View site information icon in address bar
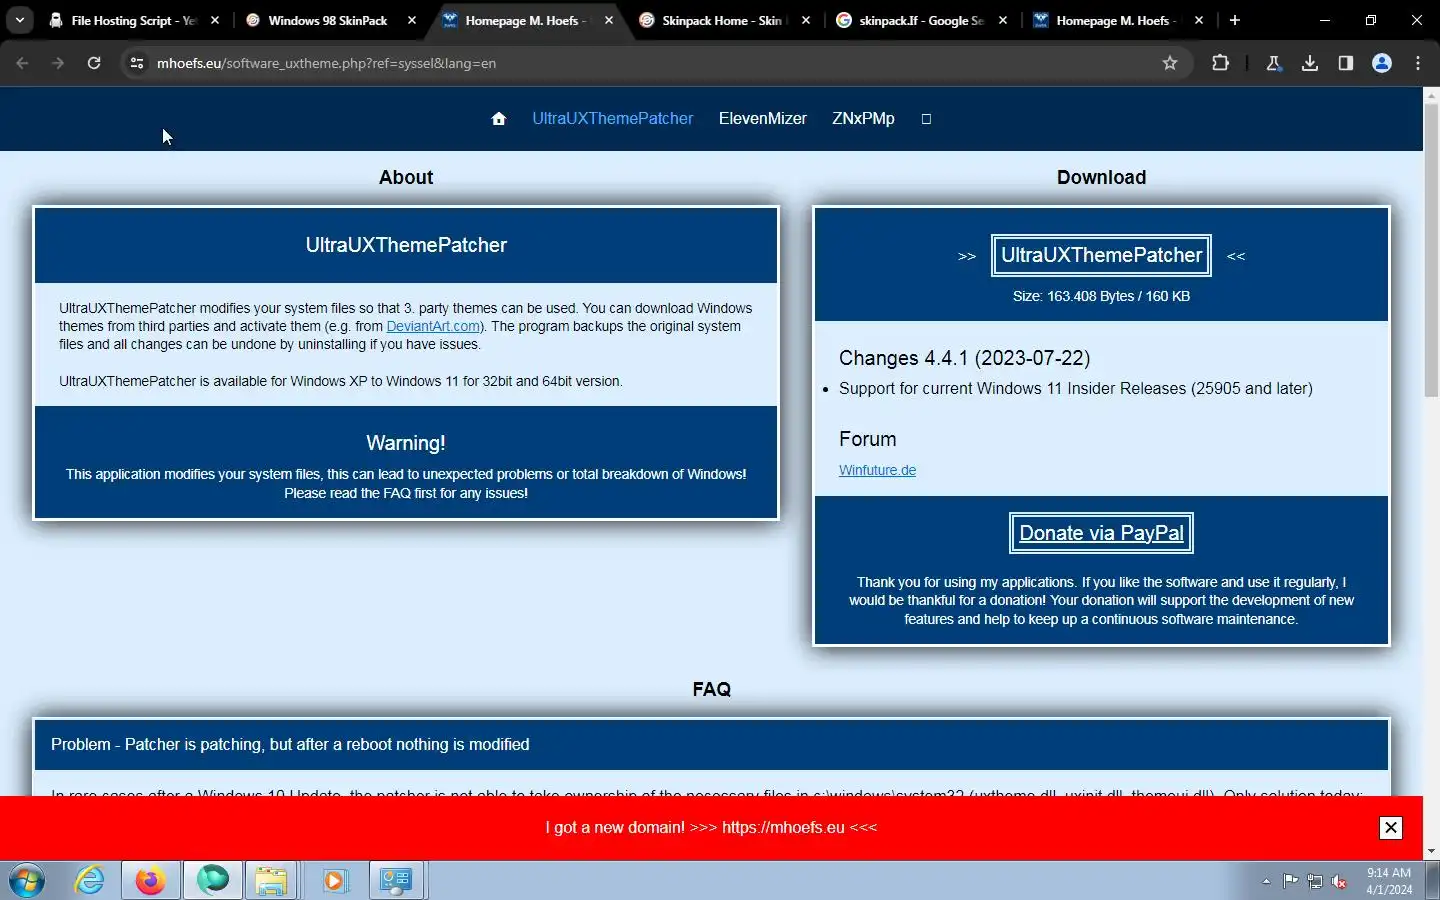 coord(137,63)
